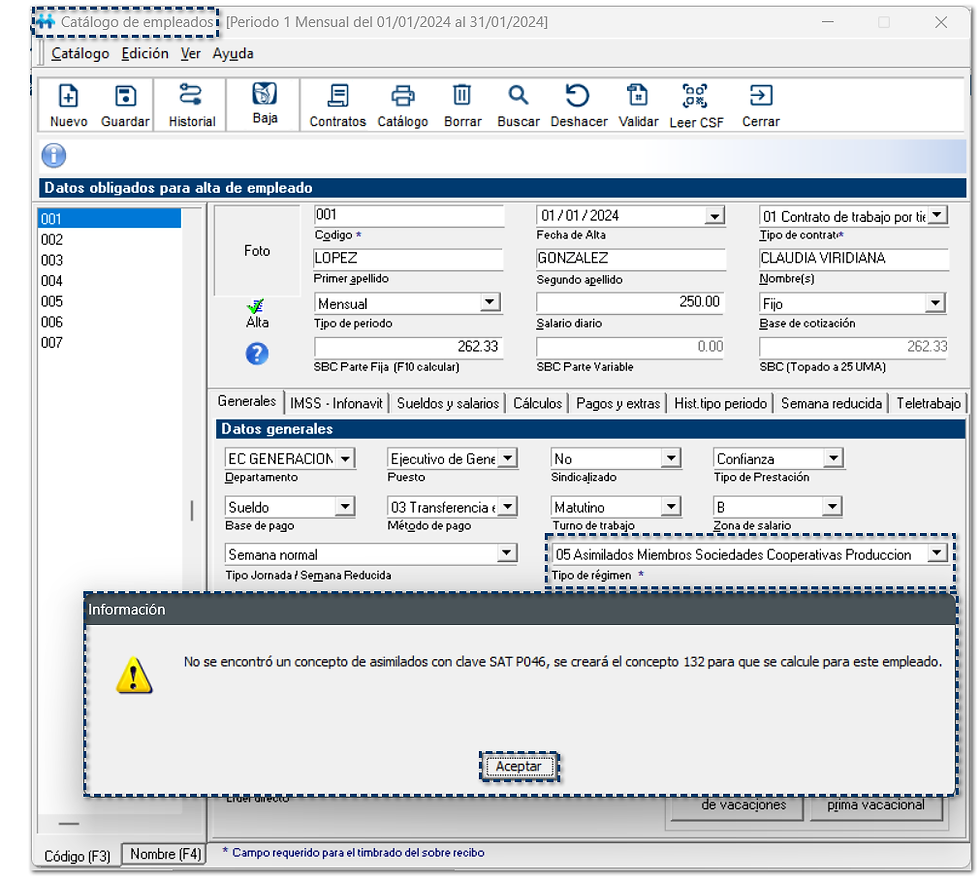Click the Leer CSF scanner icon
Screen dimensions: 980x879
696,97
